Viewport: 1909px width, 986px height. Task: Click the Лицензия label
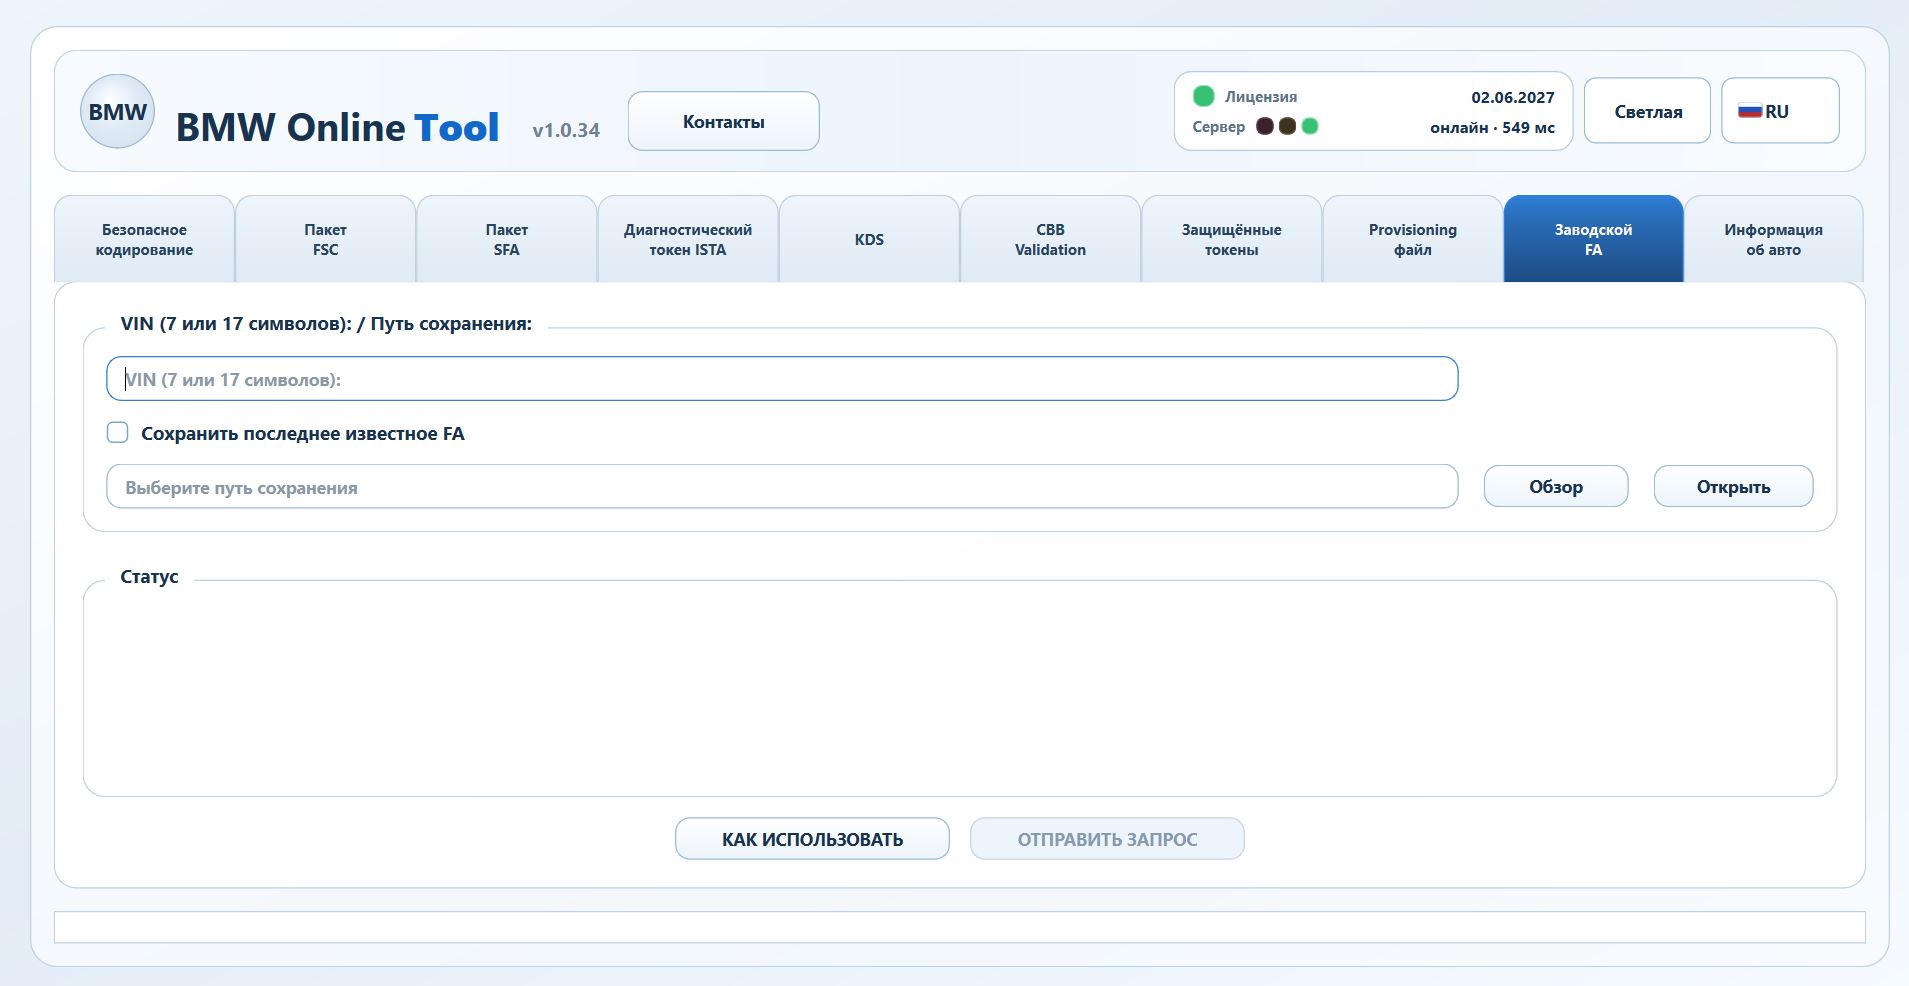[x=1261, y=97]
